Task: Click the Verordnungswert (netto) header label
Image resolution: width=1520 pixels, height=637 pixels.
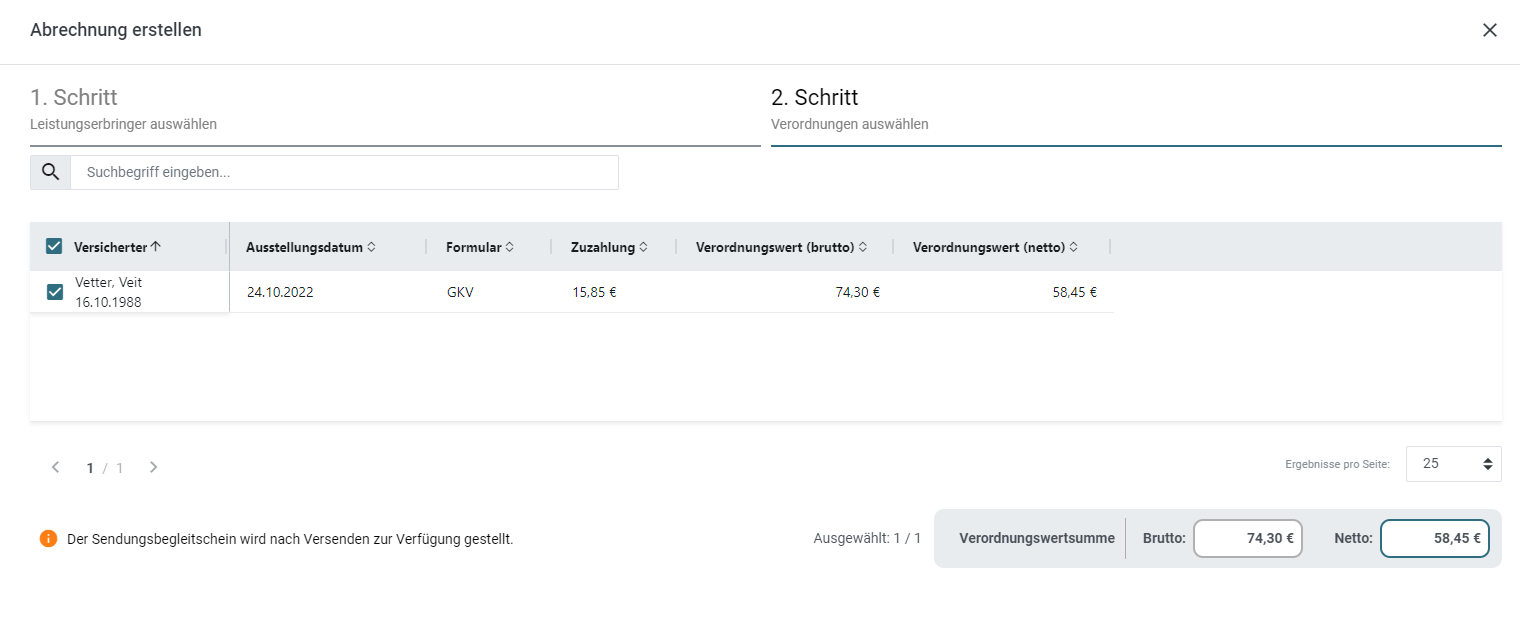Action: [989, 247]
